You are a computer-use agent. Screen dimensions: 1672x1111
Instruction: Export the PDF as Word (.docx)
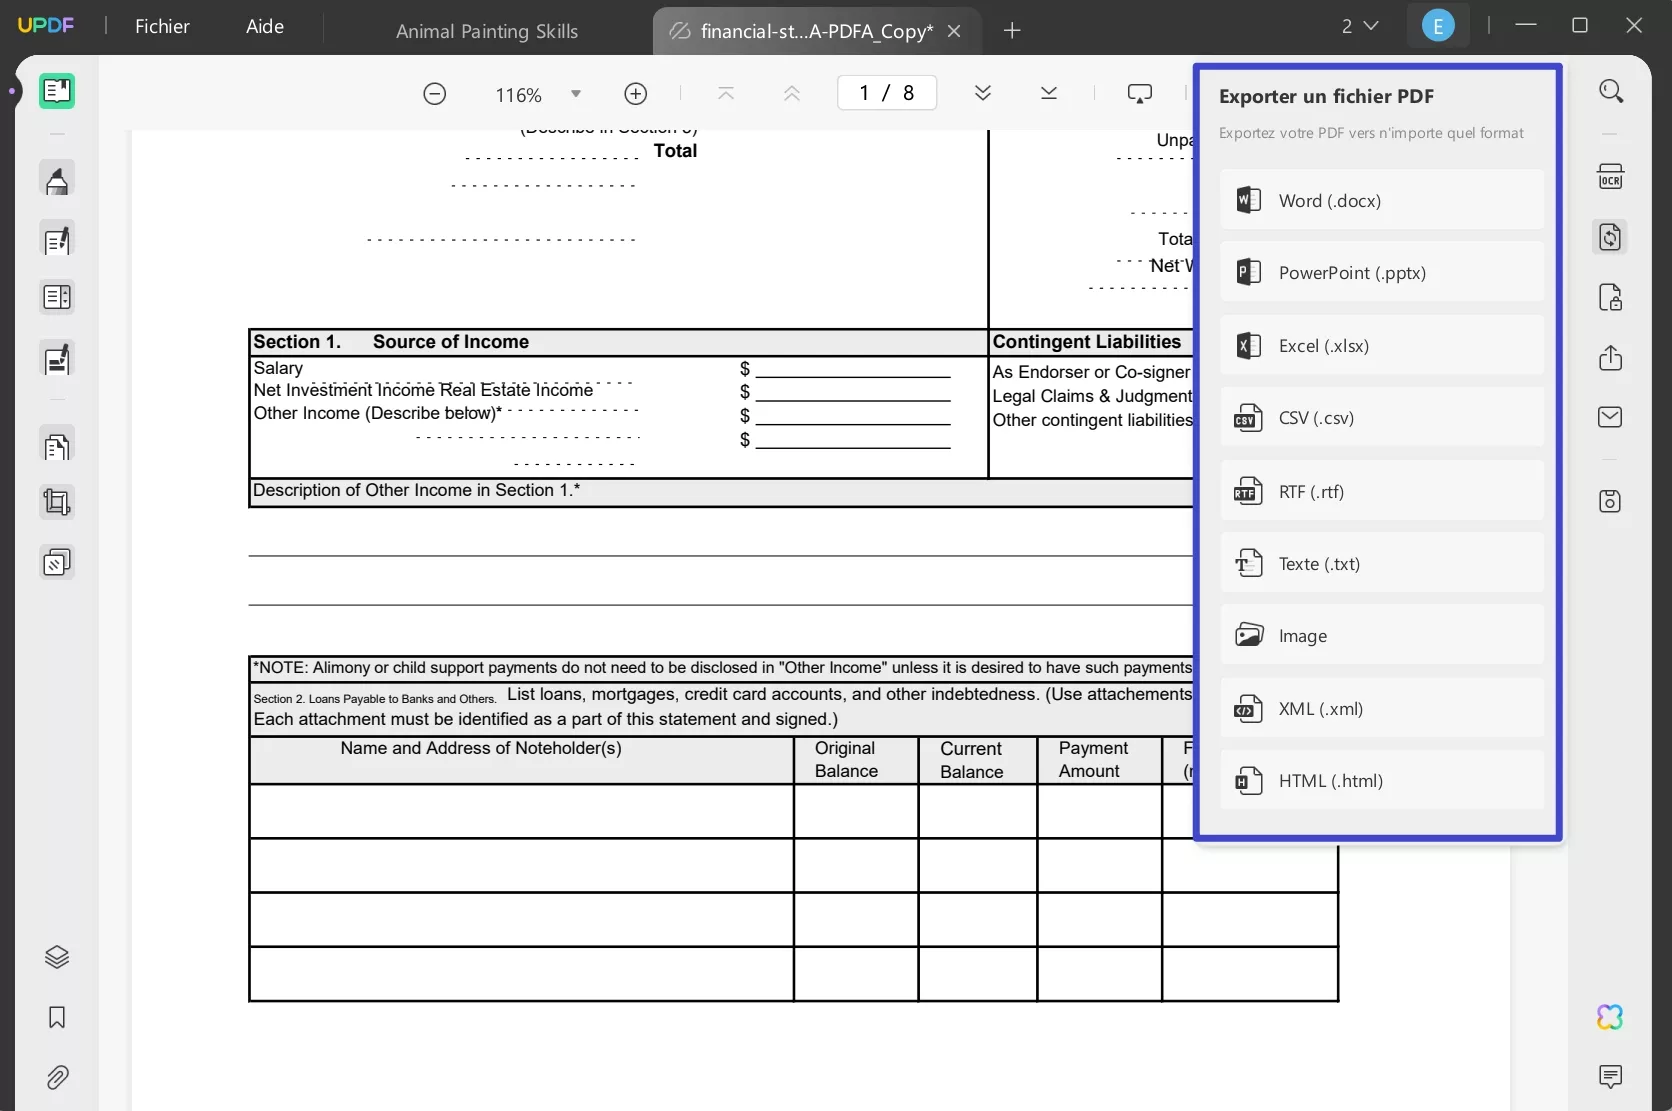pyautogui.click(x=1382, y=200)
